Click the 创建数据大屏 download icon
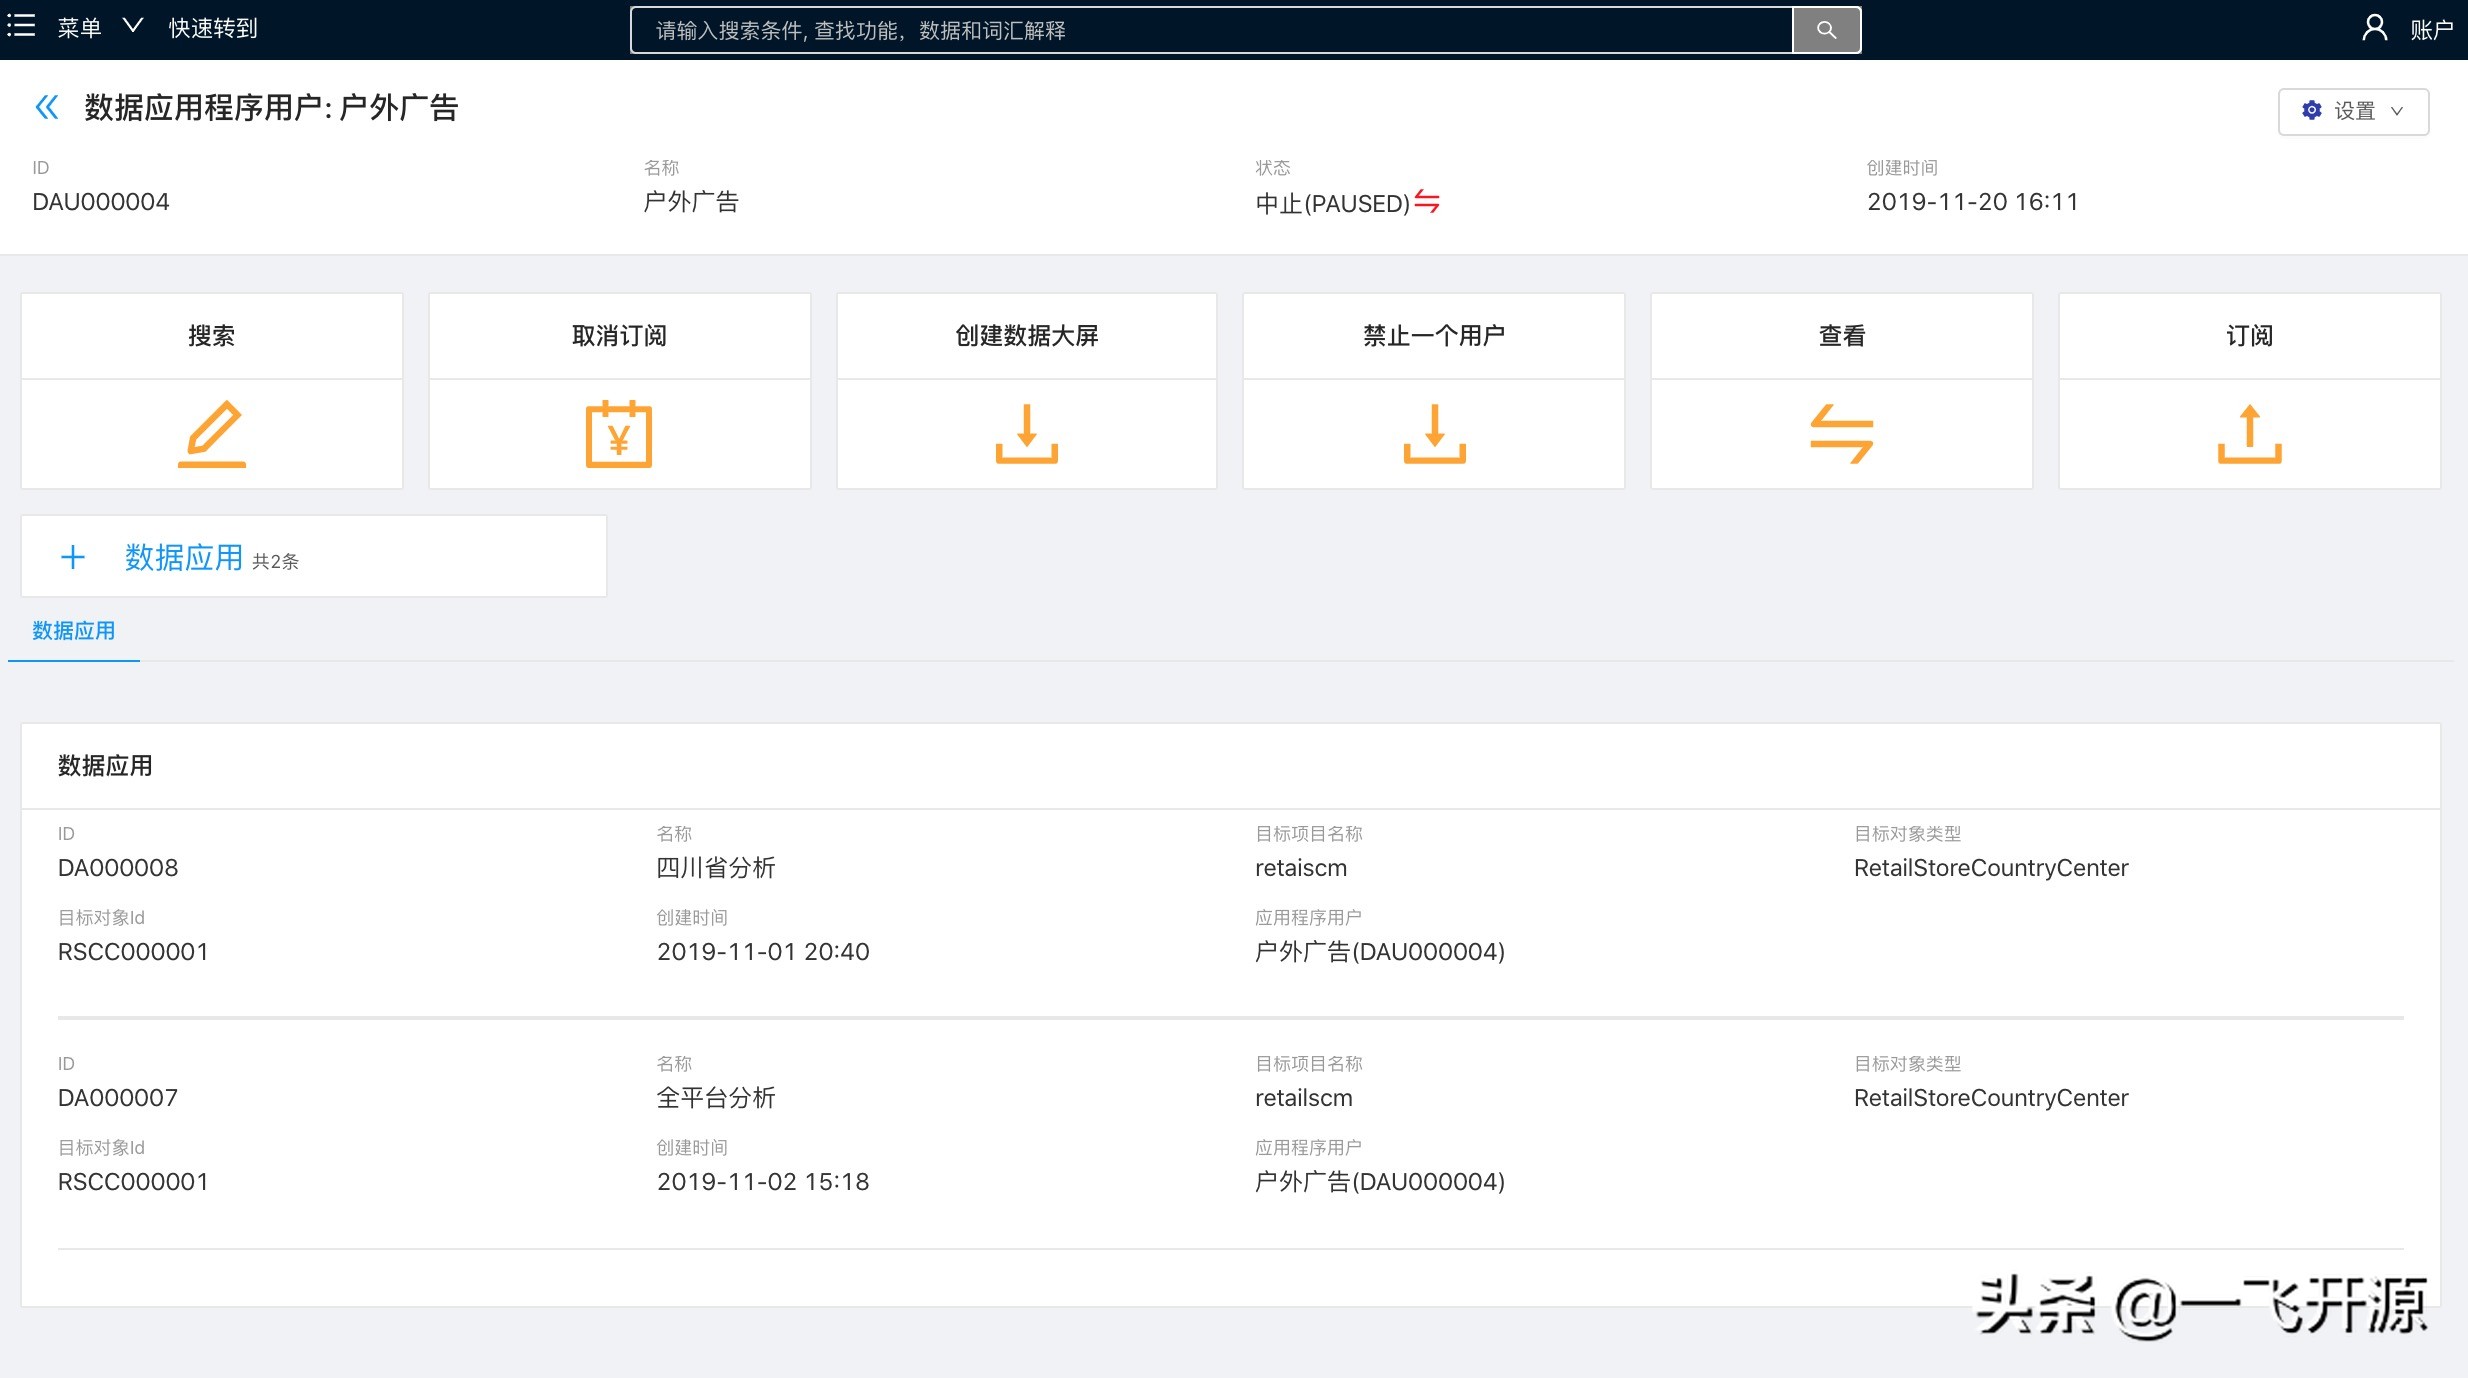 point(1026,433)
